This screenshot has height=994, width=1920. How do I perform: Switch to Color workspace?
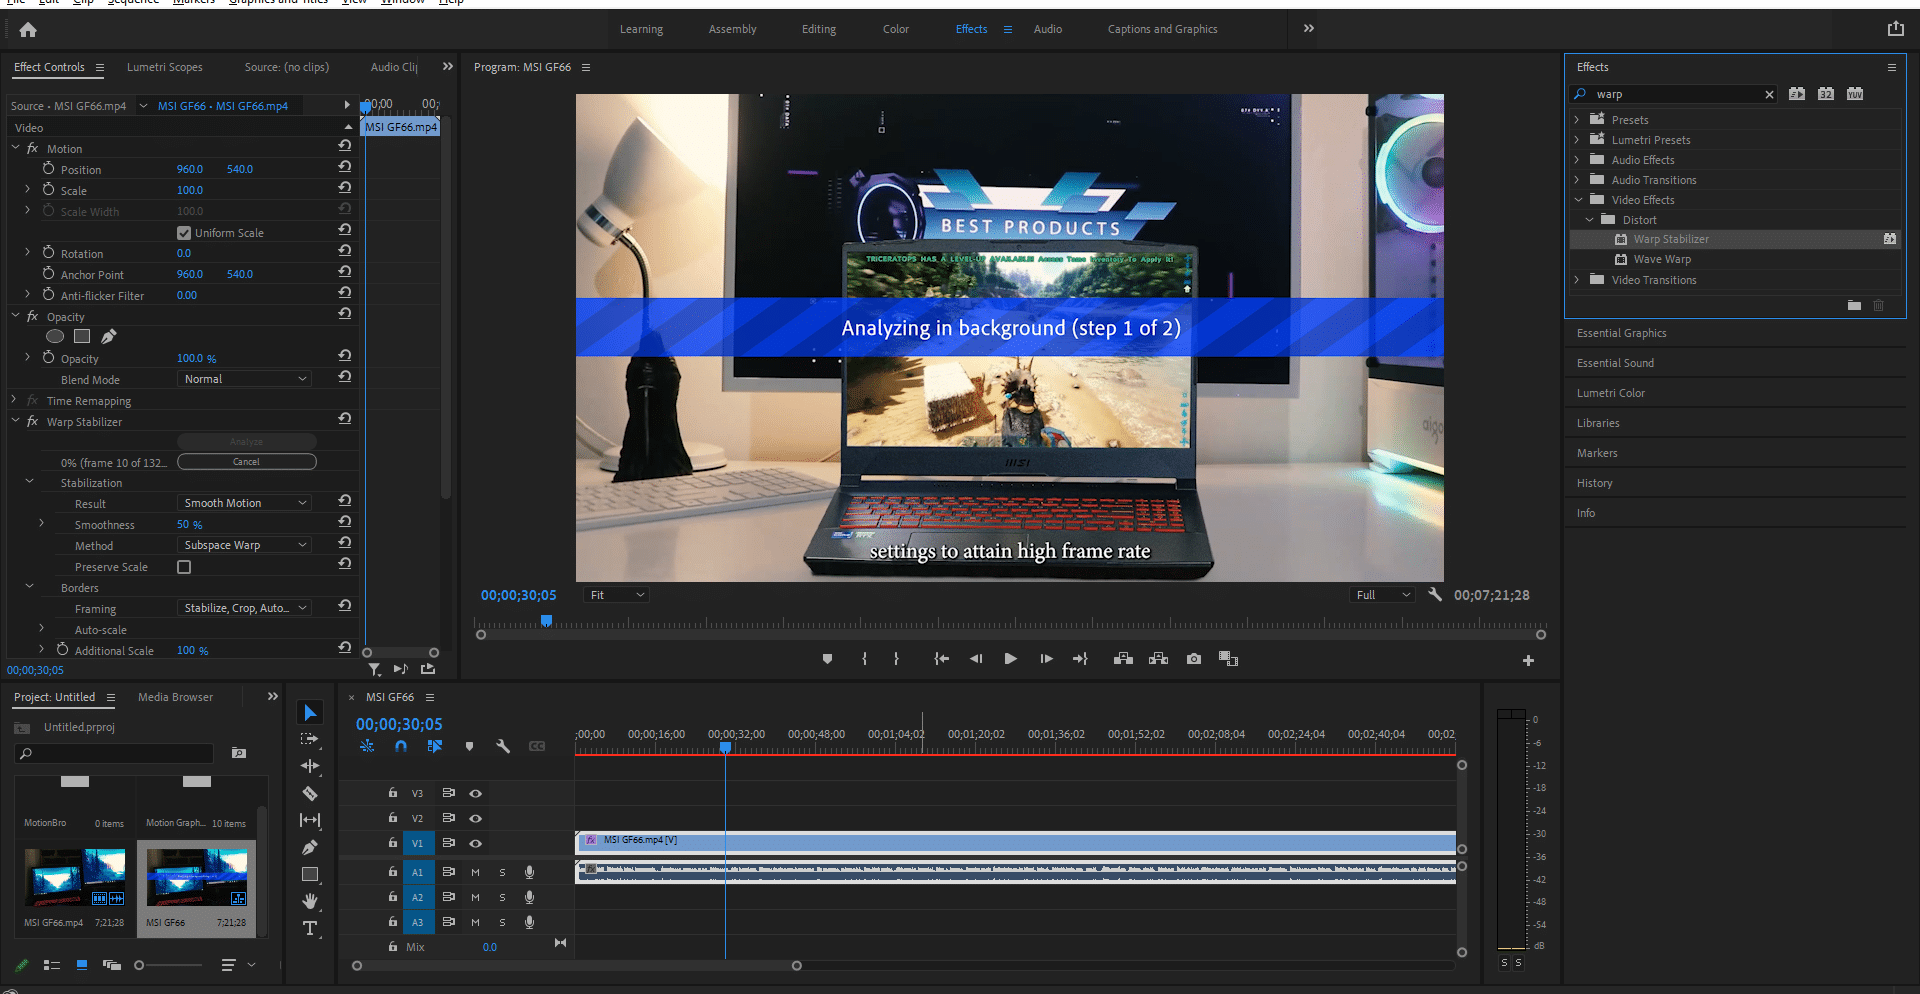pyautogui.click(x=896, y=29)
